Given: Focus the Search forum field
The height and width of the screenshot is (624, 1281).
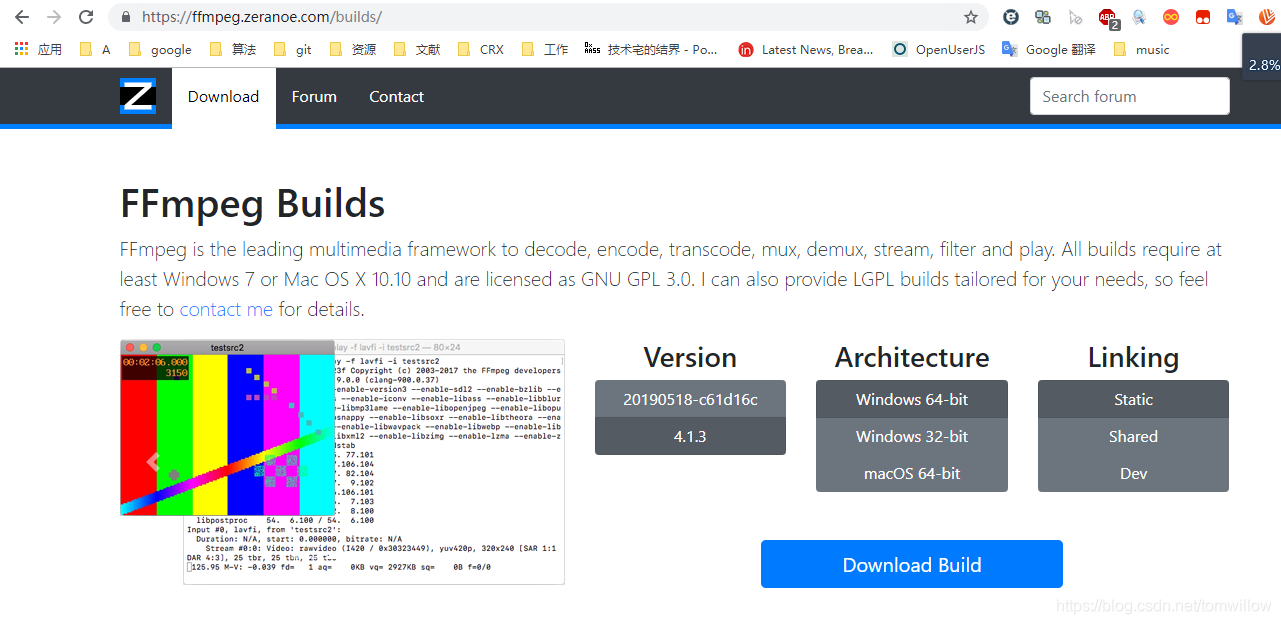Looking at the screenshot, I should point(1130,96).
